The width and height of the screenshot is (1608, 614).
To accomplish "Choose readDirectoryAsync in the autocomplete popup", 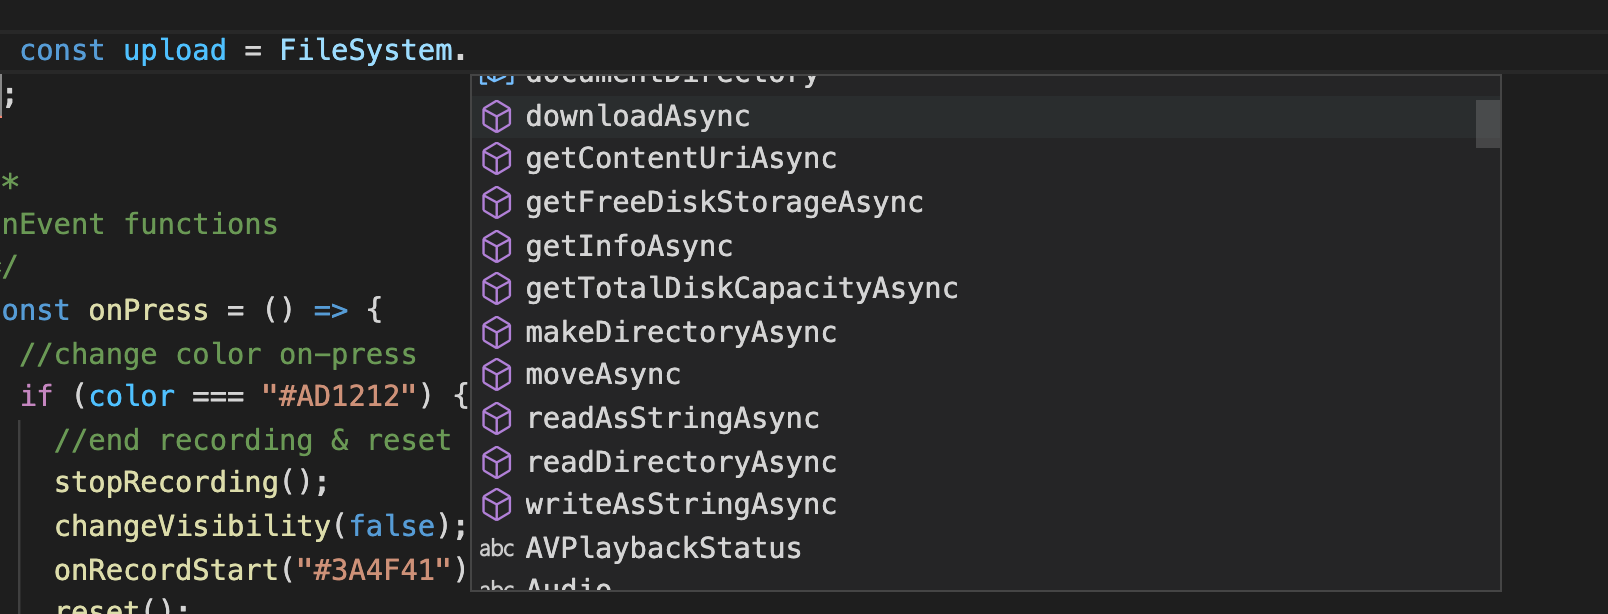I will click(682, 461).
